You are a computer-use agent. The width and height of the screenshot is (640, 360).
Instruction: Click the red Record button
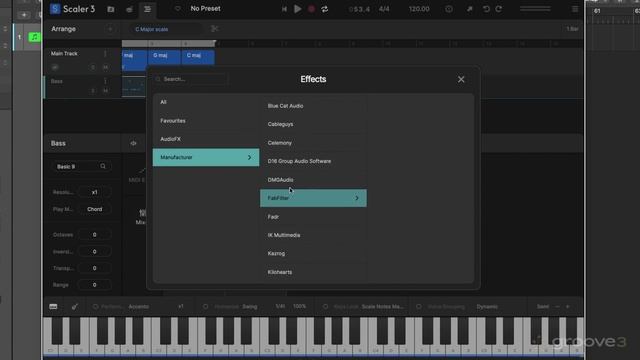[x=311, y=9]
